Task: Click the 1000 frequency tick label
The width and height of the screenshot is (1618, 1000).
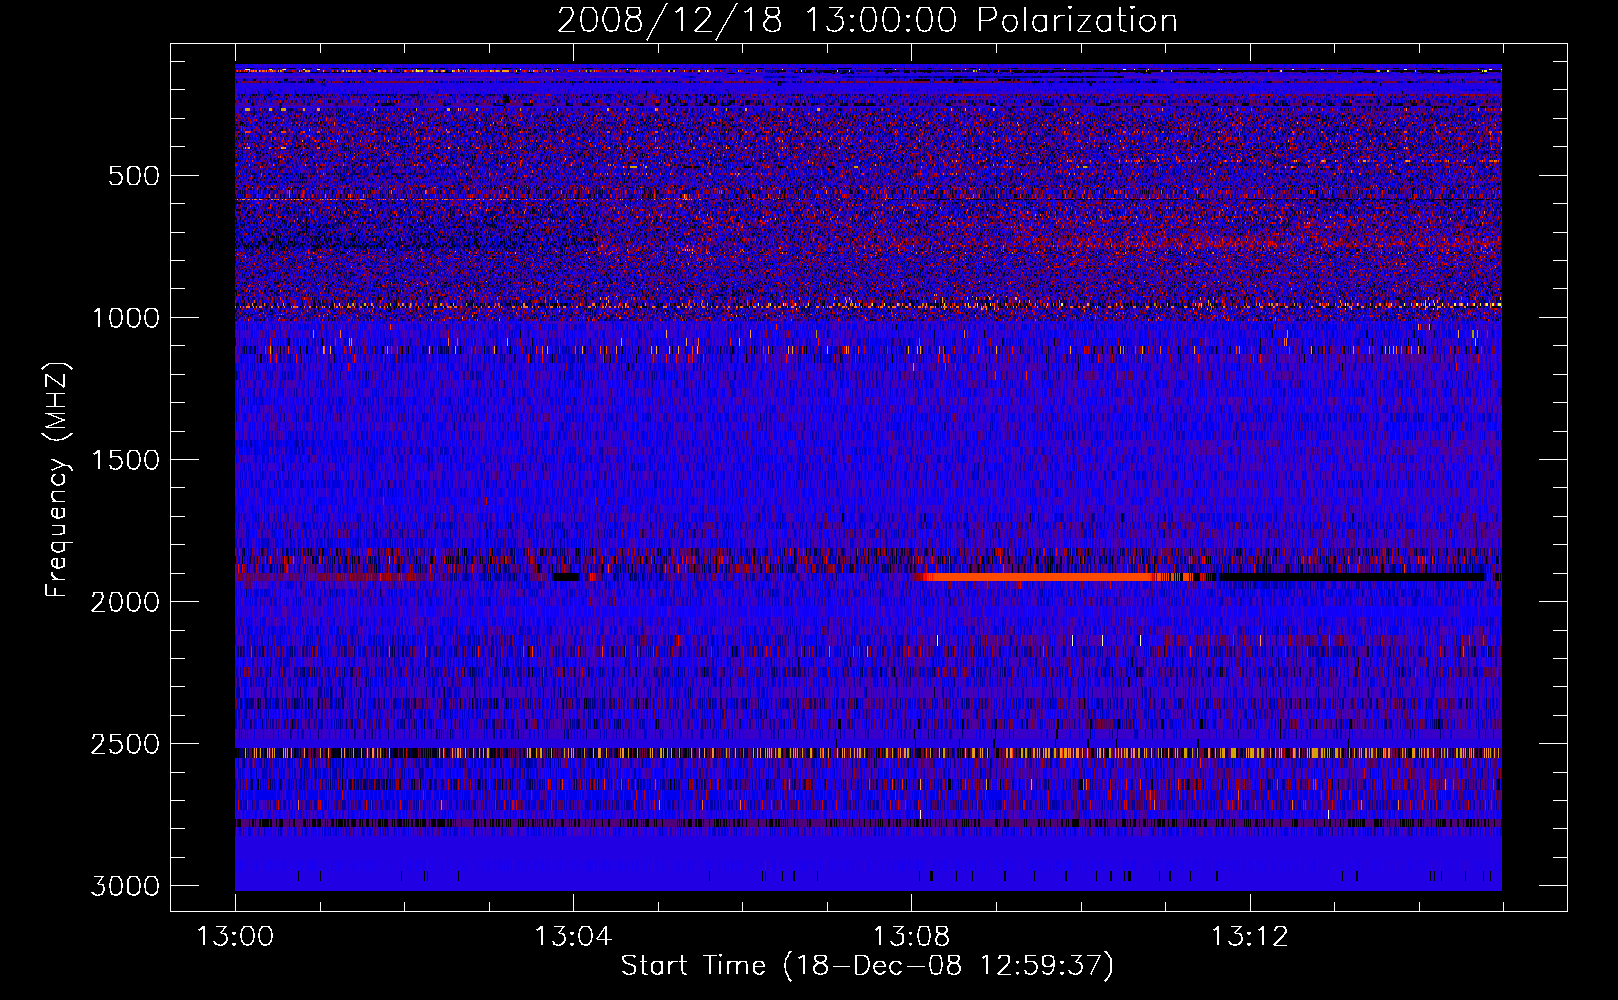Action: (125, 318)
